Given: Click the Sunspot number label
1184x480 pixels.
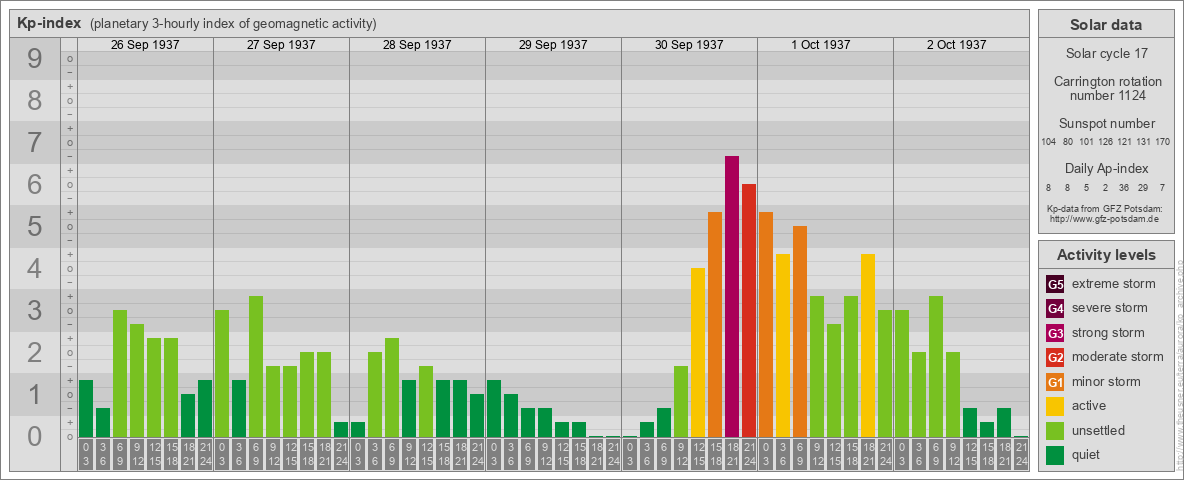Looking at the screenshot, I should [x=1105, y=123].
